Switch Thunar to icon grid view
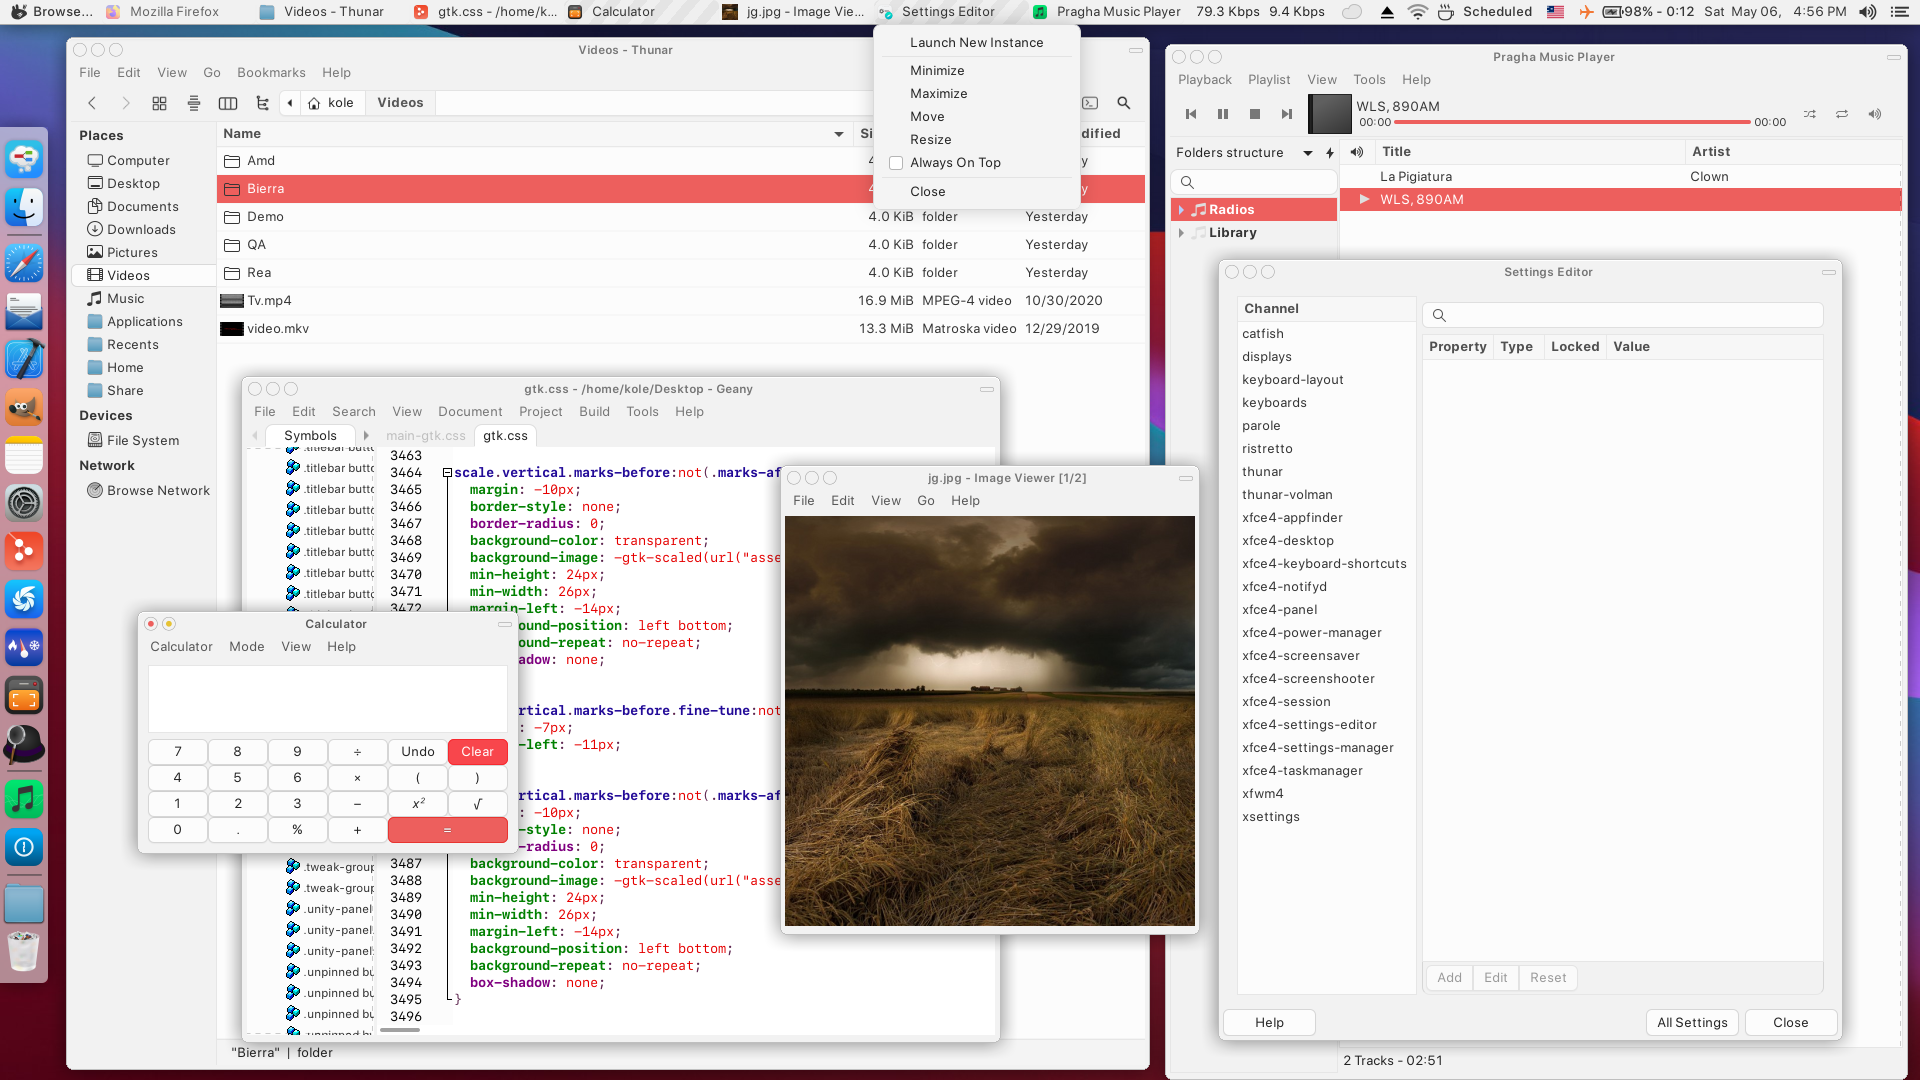This screenshot has height=1080, width=1920. click(159, 103)
